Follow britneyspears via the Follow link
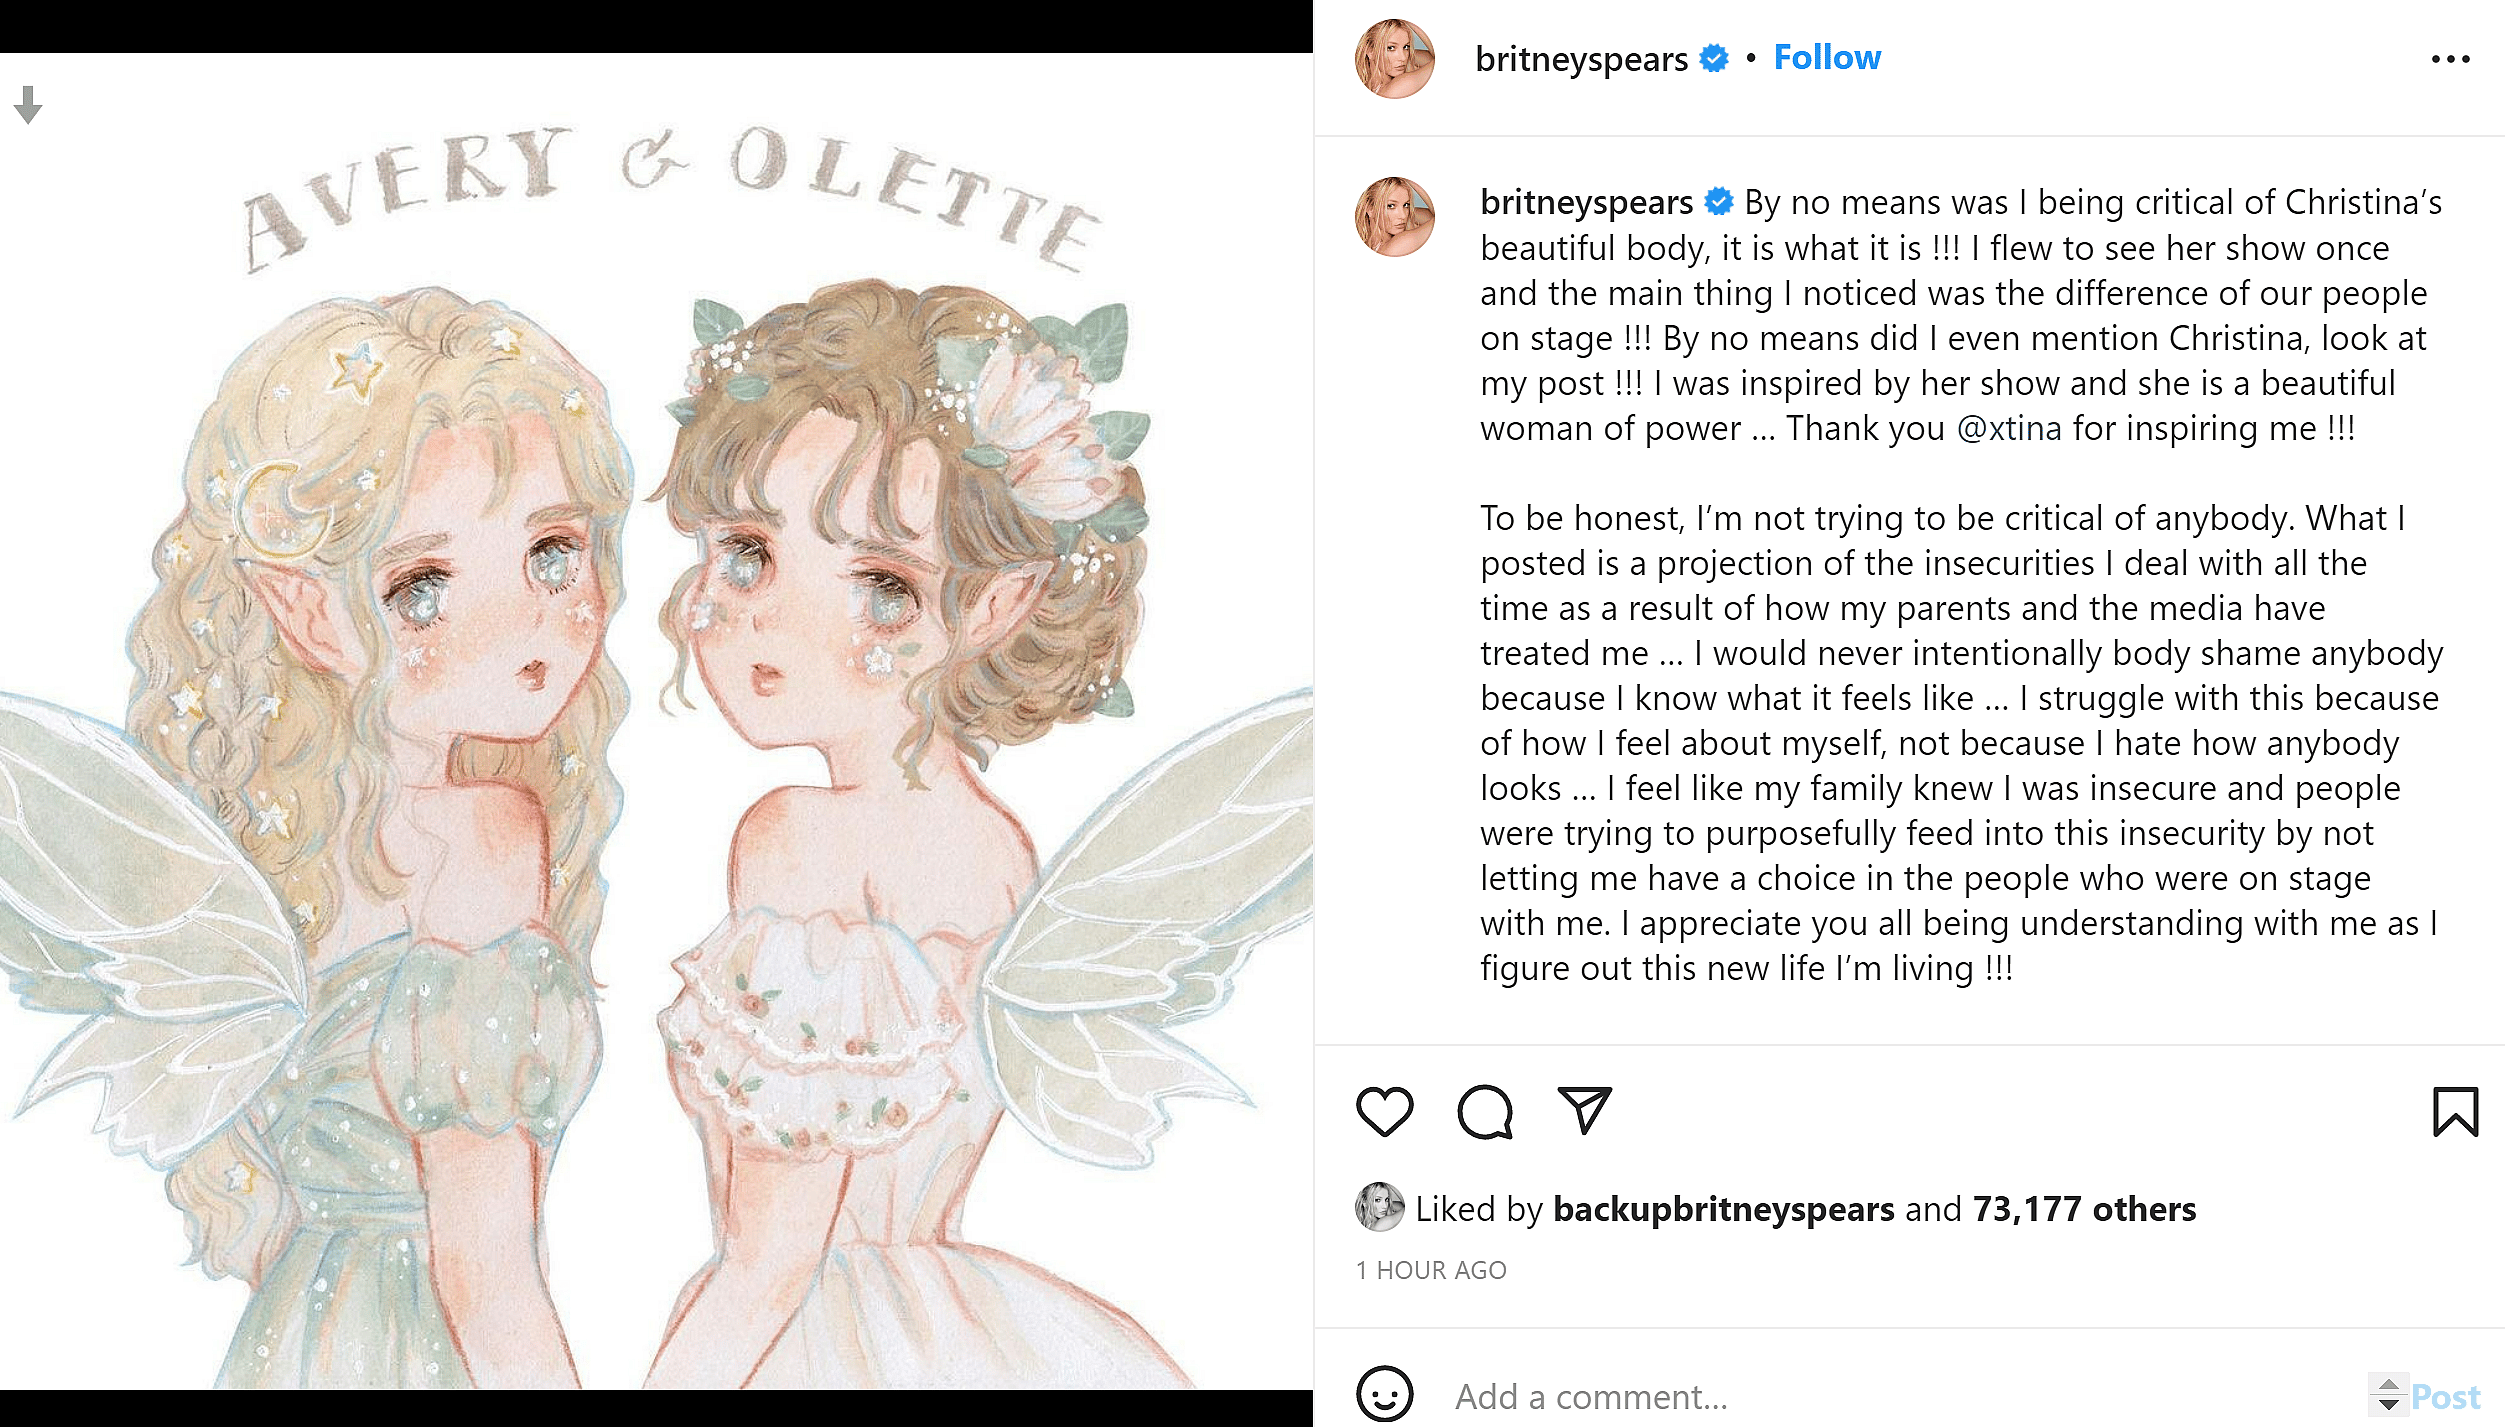This screenshot has width=2505, height=1427. 1827,57
